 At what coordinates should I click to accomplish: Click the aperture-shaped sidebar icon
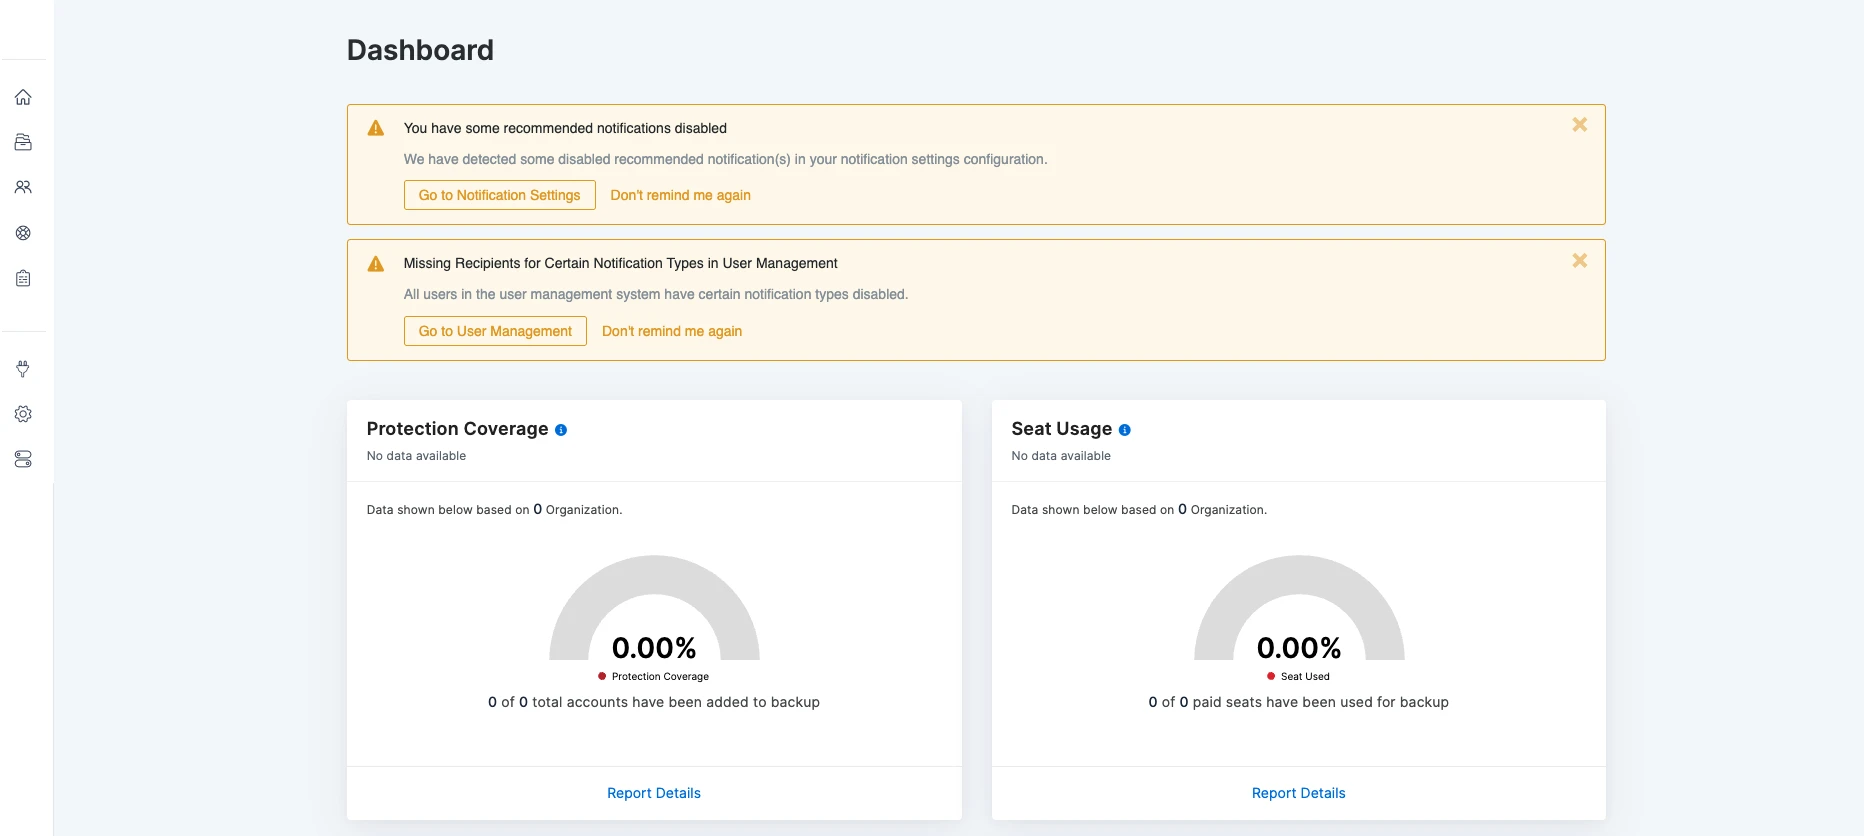click(23, 233)
